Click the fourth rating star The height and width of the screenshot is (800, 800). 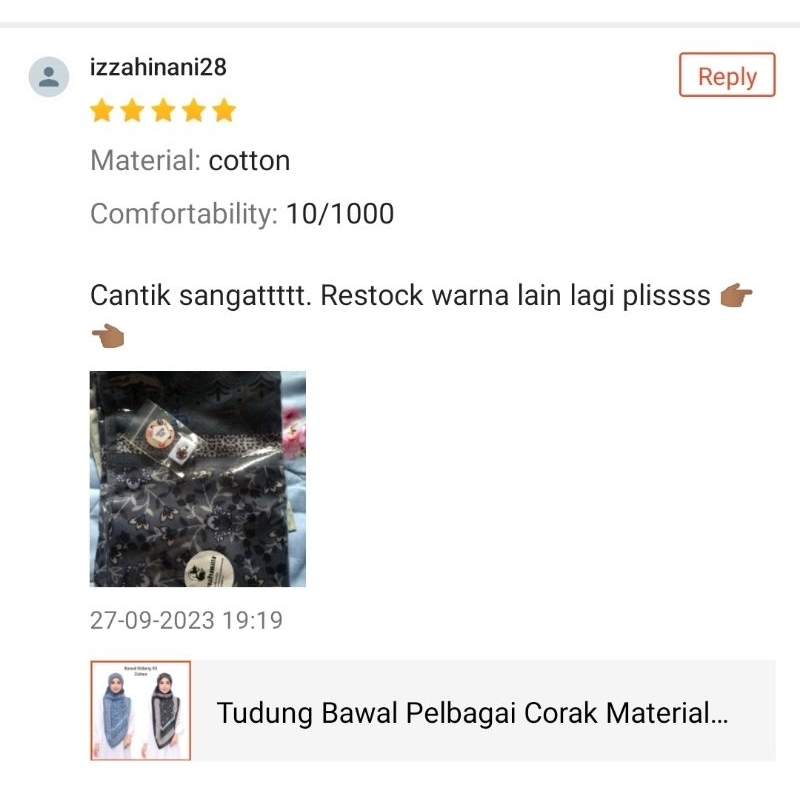pos(194,110)
